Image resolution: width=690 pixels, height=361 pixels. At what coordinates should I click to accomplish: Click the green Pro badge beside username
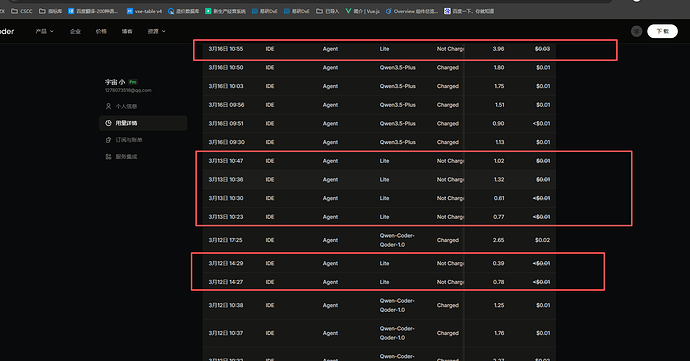point(133,82)
